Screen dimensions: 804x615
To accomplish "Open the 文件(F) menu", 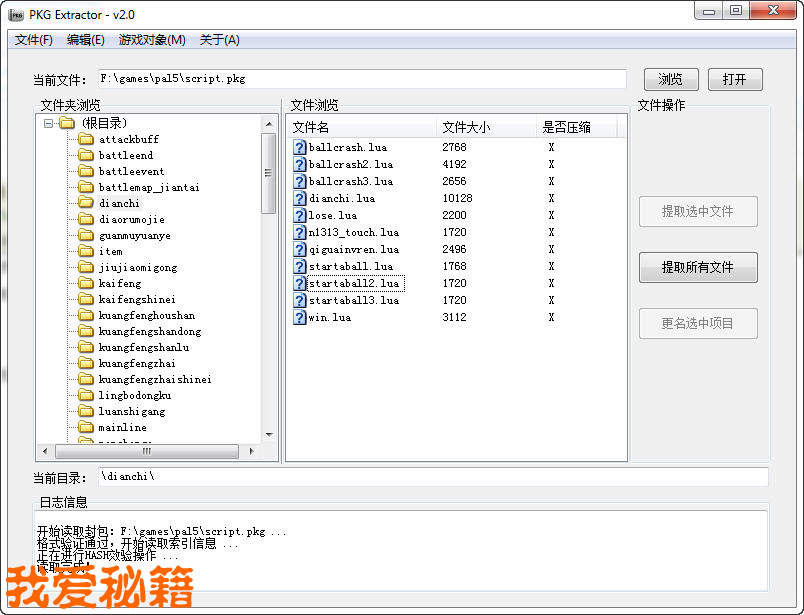I will [34, 40].
